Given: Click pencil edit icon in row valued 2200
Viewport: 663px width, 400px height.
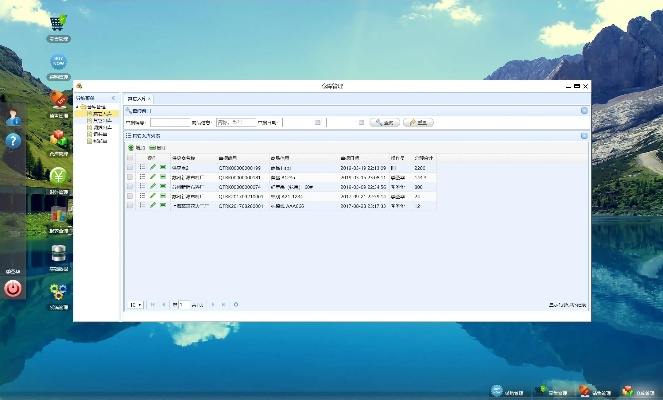Looking at the screenshot, I should pos(153,167).
